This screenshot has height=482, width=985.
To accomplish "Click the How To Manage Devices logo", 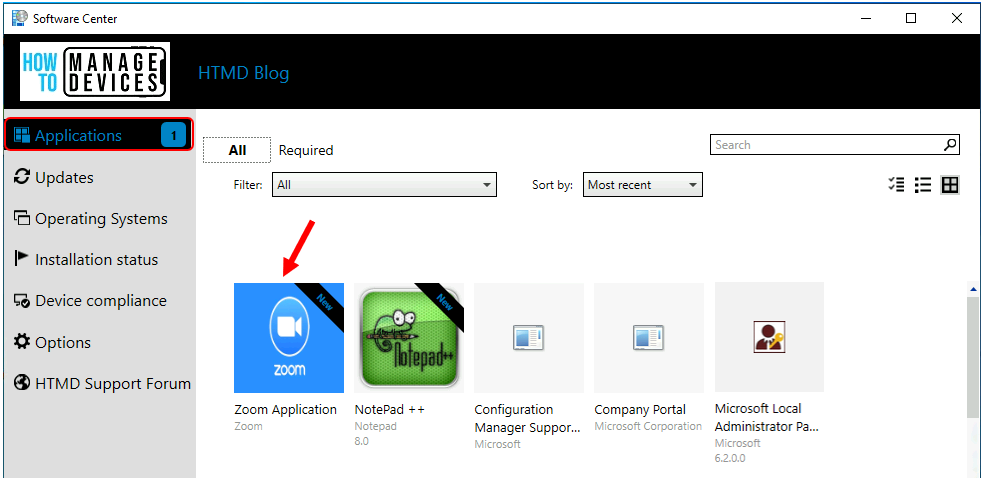I will (95, 72).
